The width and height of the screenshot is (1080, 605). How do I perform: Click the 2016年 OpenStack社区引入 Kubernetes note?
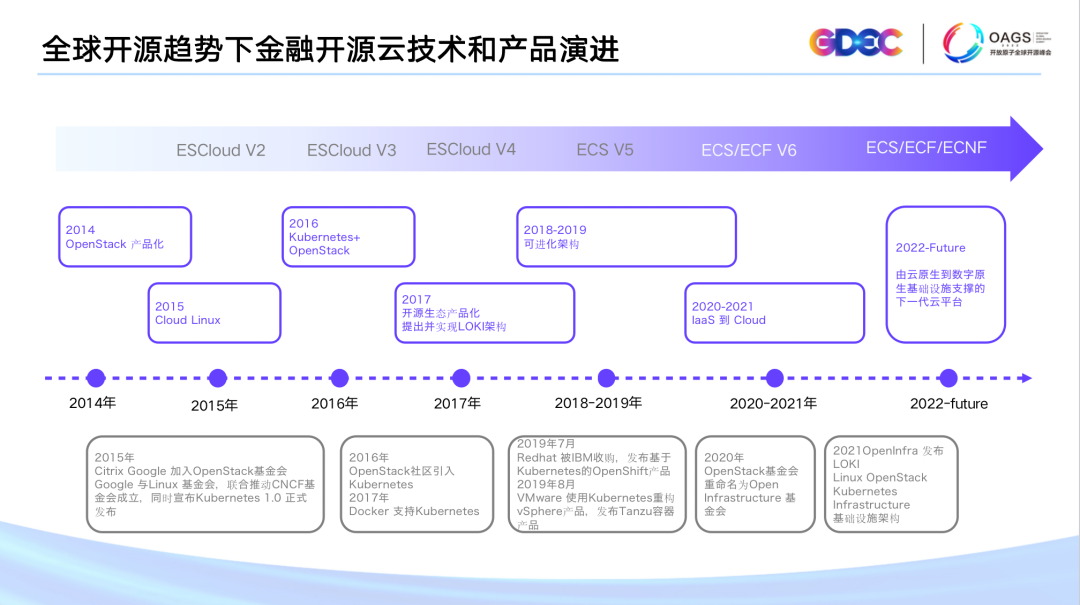417,484
